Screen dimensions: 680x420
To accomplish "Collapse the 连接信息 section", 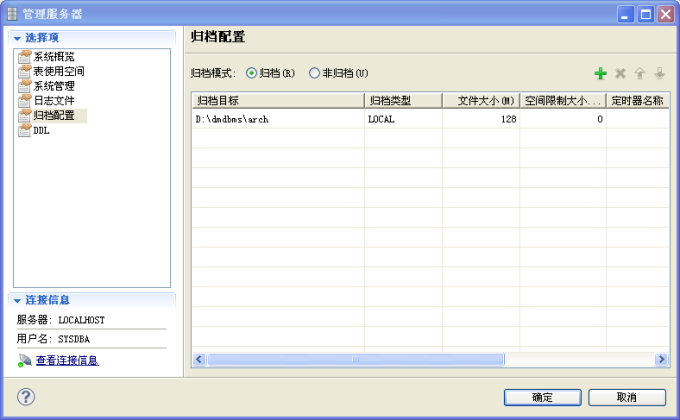I will coord(17,300).
